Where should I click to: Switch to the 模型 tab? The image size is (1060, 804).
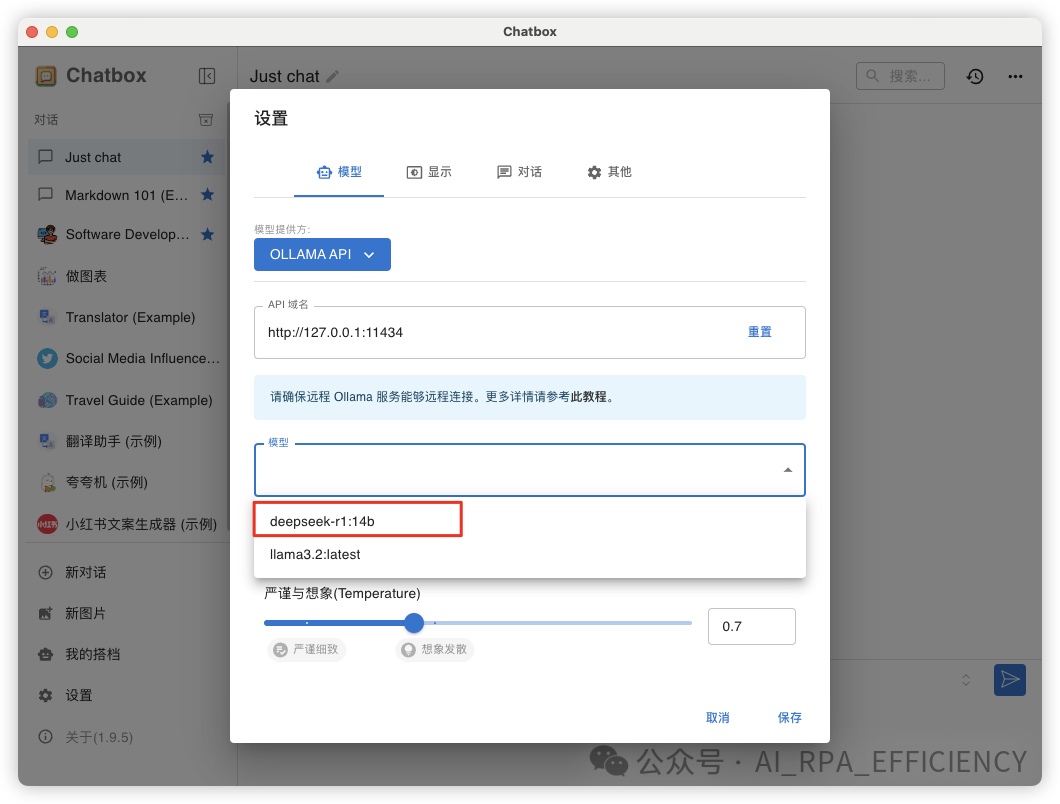(339, 172)
